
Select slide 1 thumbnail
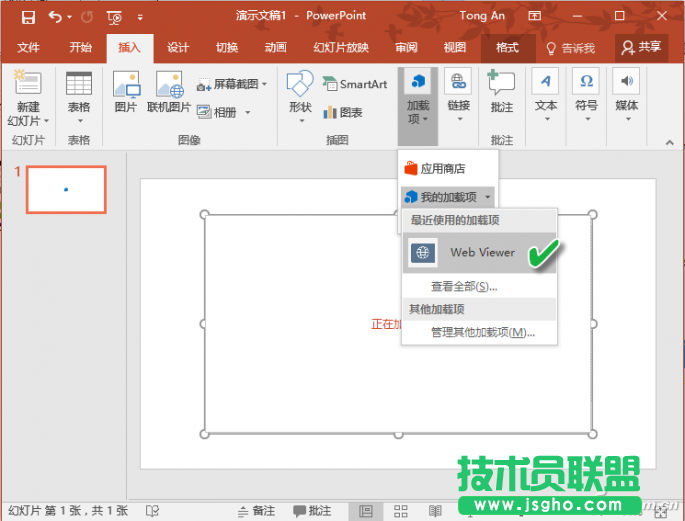pyautogui.click(x=66, y=189)
